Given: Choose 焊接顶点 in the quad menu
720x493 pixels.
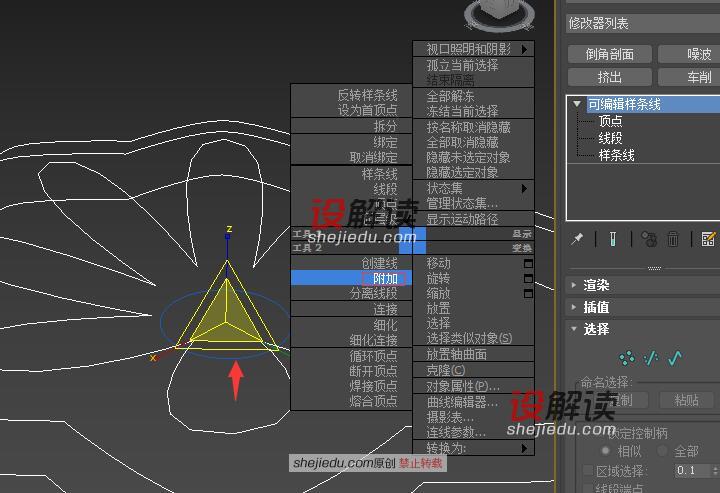Looking at the screenshot, I should coord(351,386).
